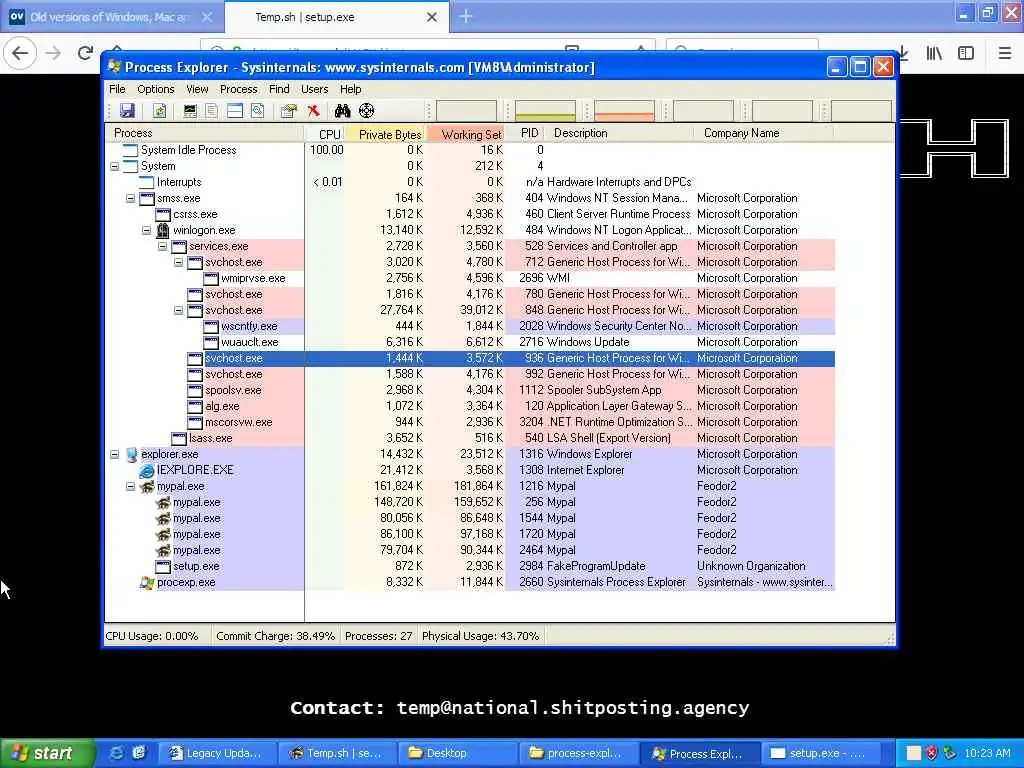Click the Mypal icon of PID 1216 row
This screenshot has height=768, width=1024.
click(x=147, y=487)
